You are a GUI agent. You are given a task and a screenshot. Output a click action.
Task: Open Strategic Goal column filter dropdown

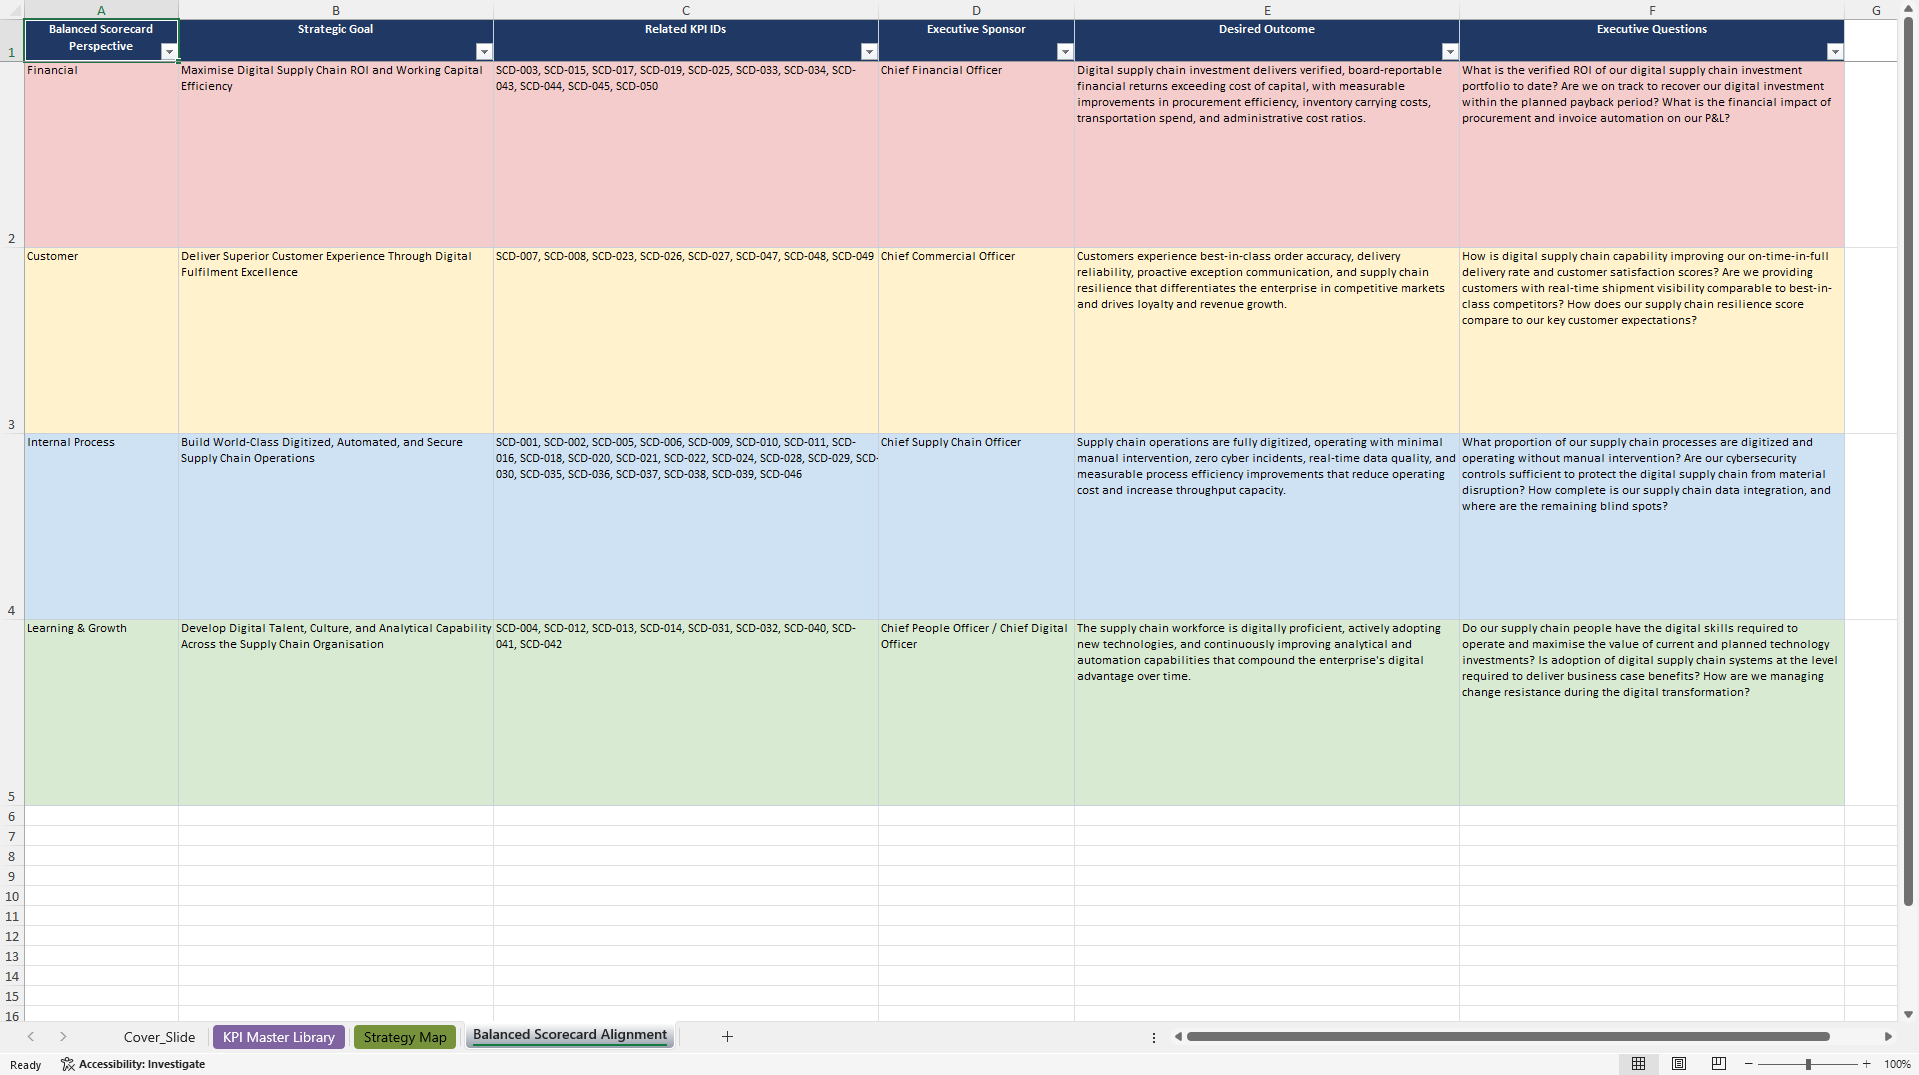pyautogui.click(x=484, y=52)
